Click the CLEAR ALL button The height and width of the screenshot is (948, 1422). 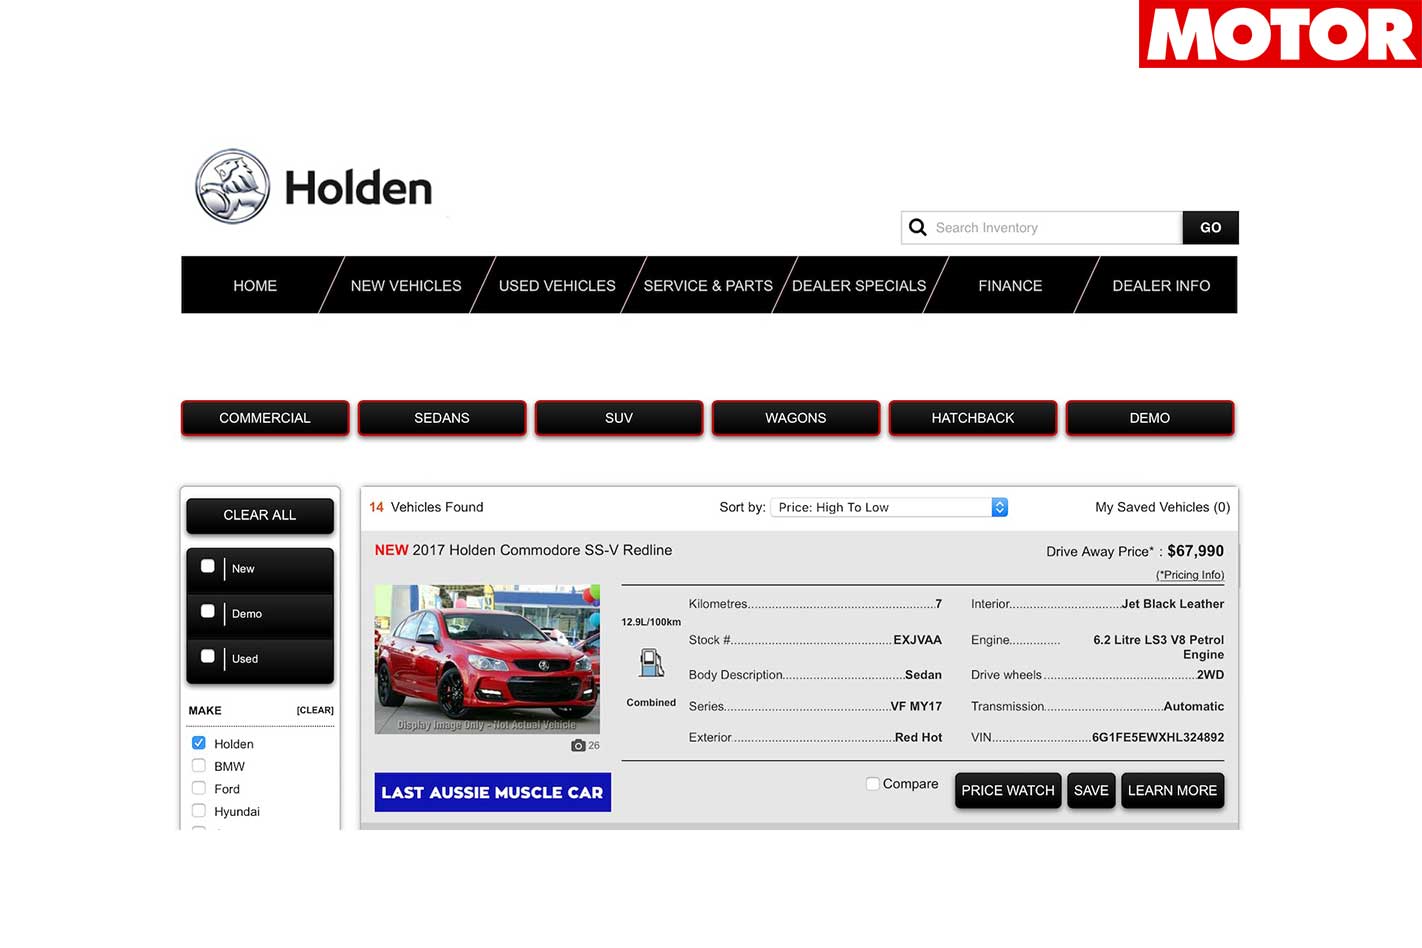tap(260, 515)
